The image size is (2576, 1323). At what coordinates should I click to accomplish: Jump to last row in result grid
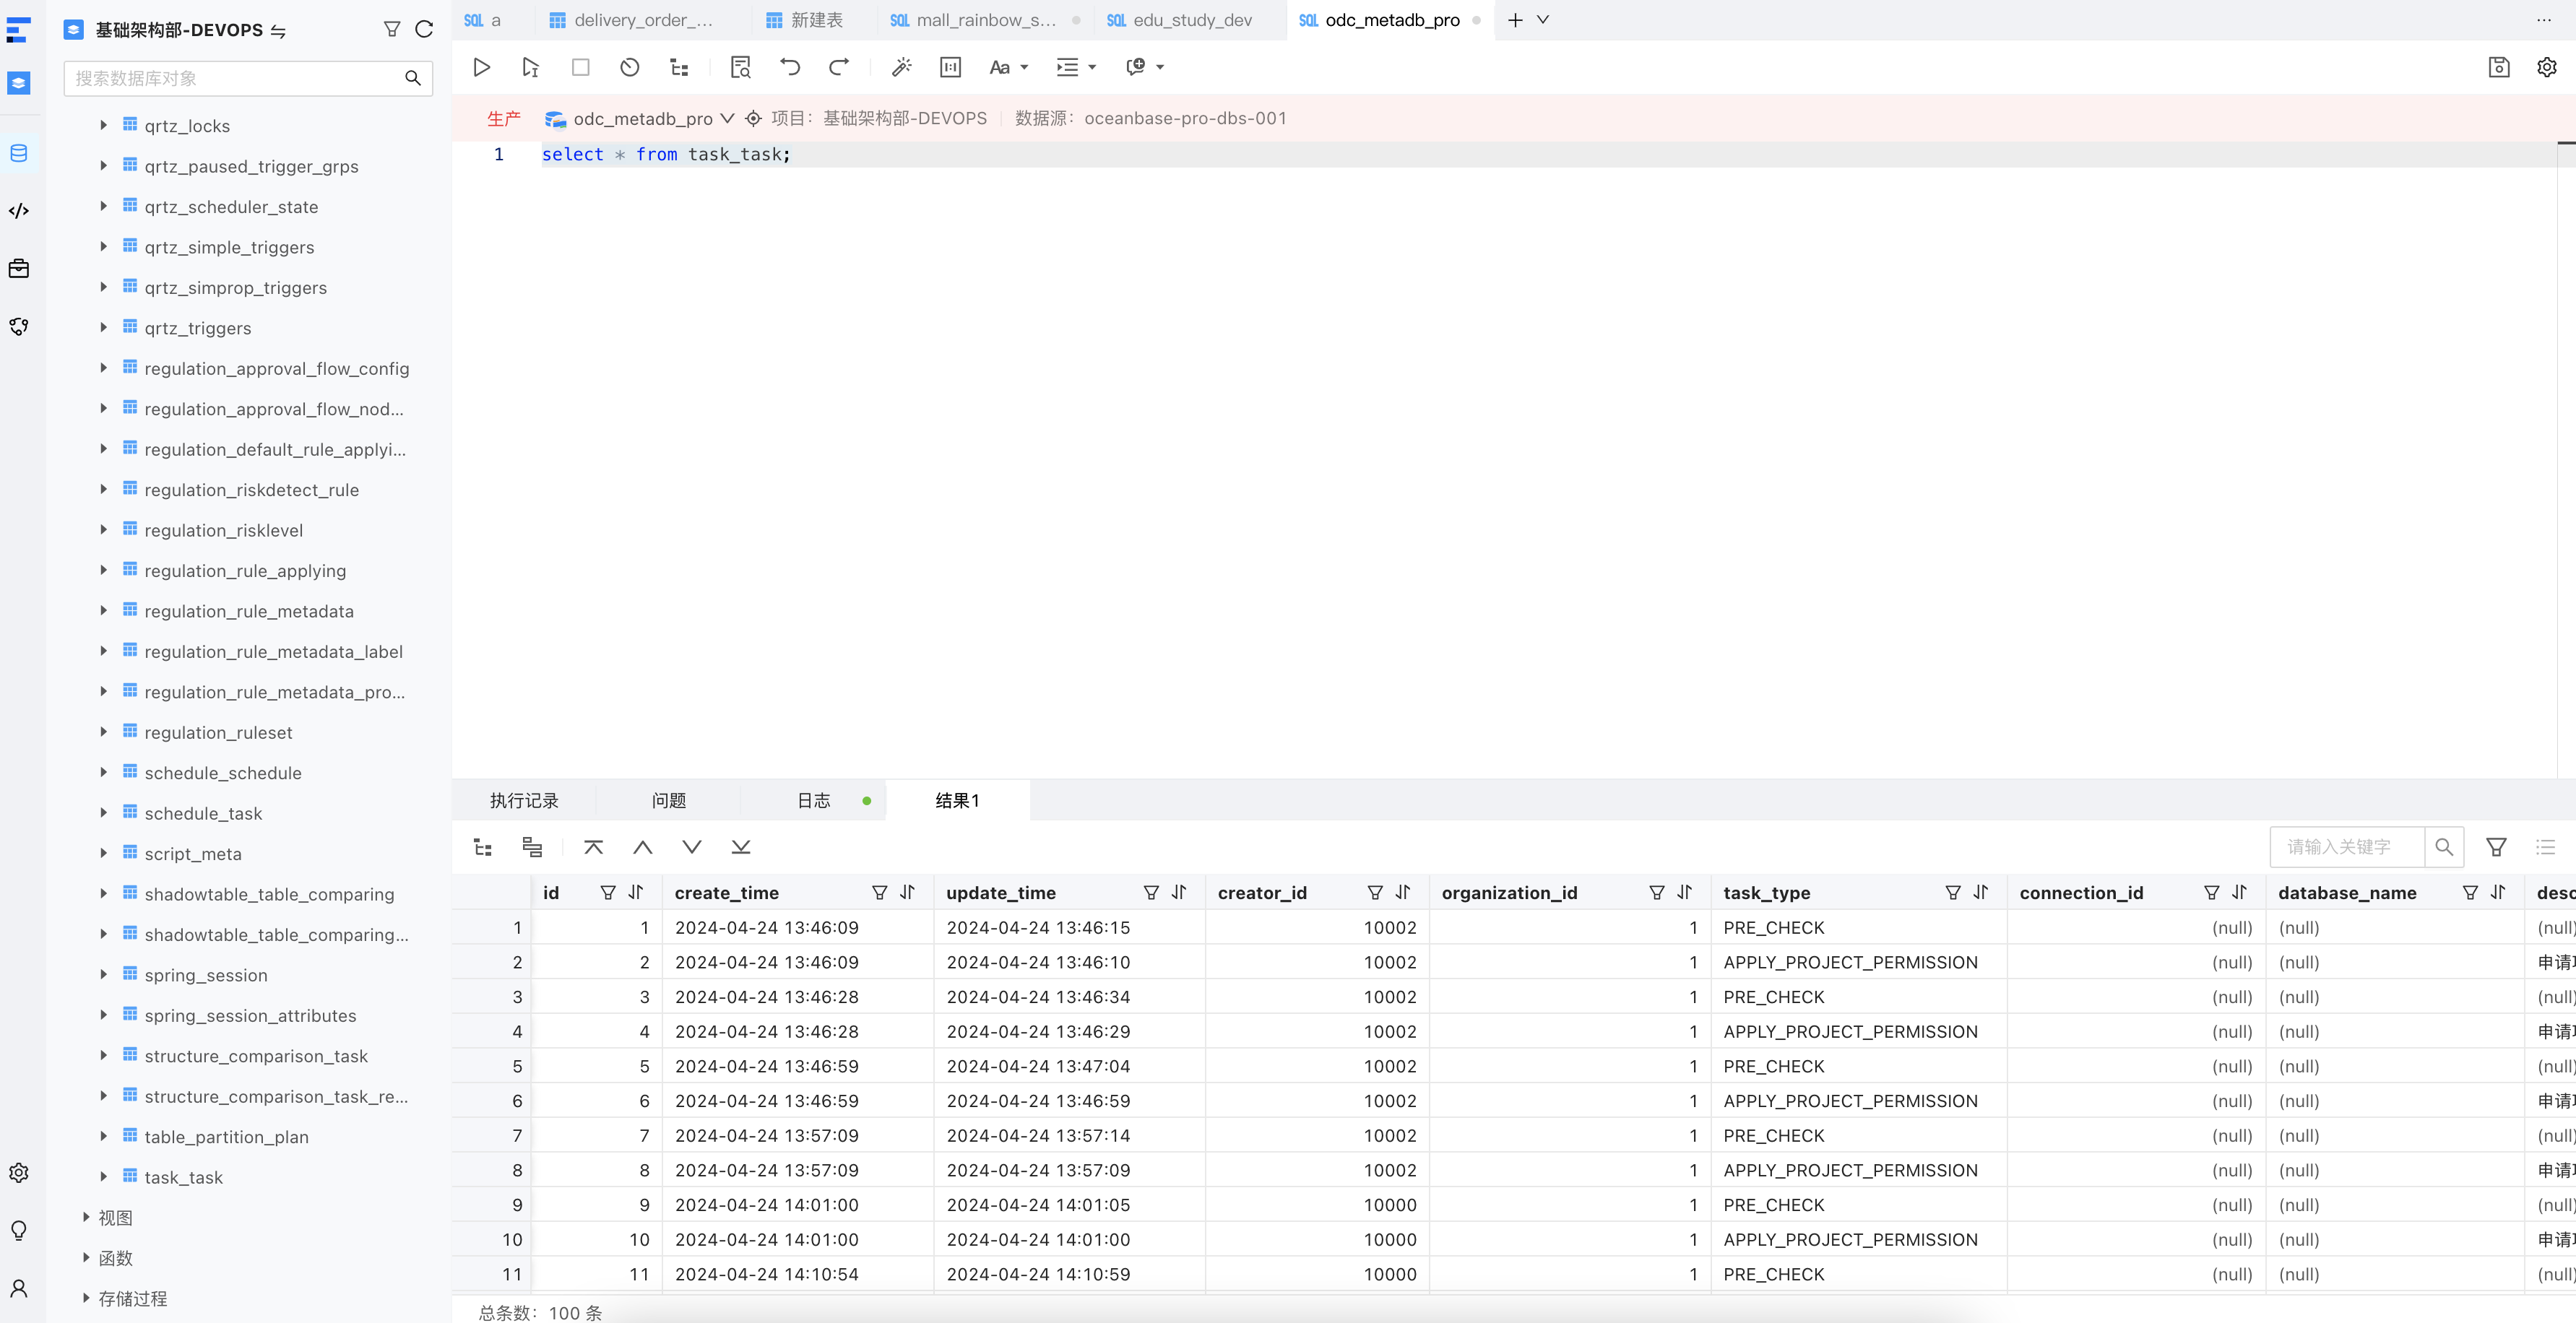pos(741,846)
